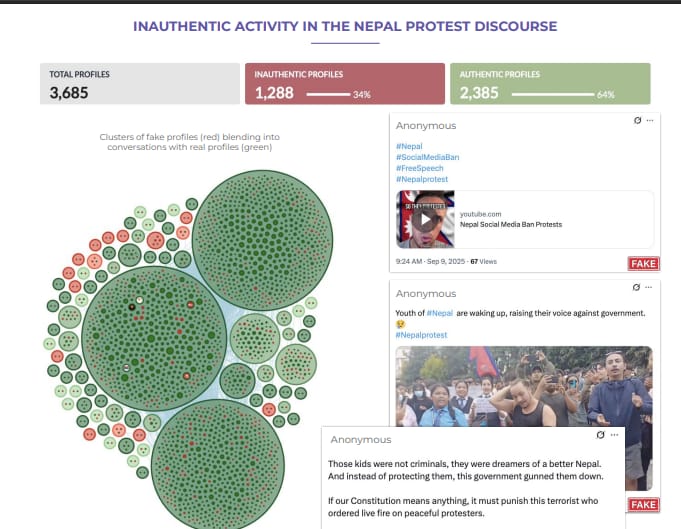Click the circular slash icon on the first post
The image size is (681, 529).
(637, 120)
